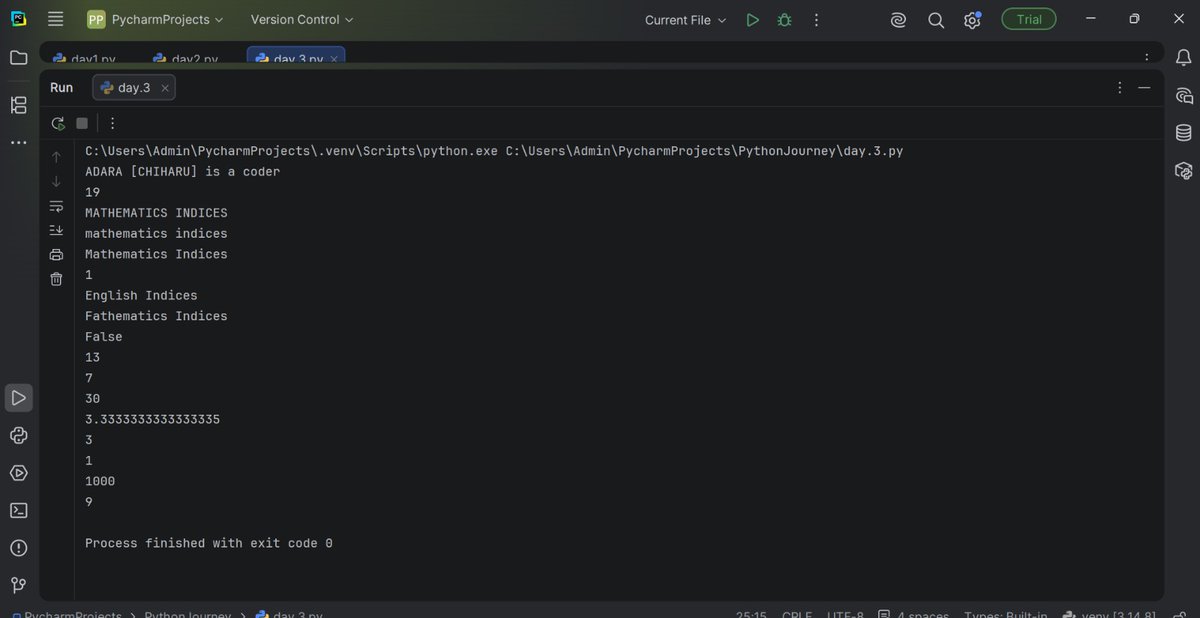Image resolution: width=1200 pixels, height=618 pixels.
Task: Rerun day.3 in the Run panel
Action: pos(58,123)
